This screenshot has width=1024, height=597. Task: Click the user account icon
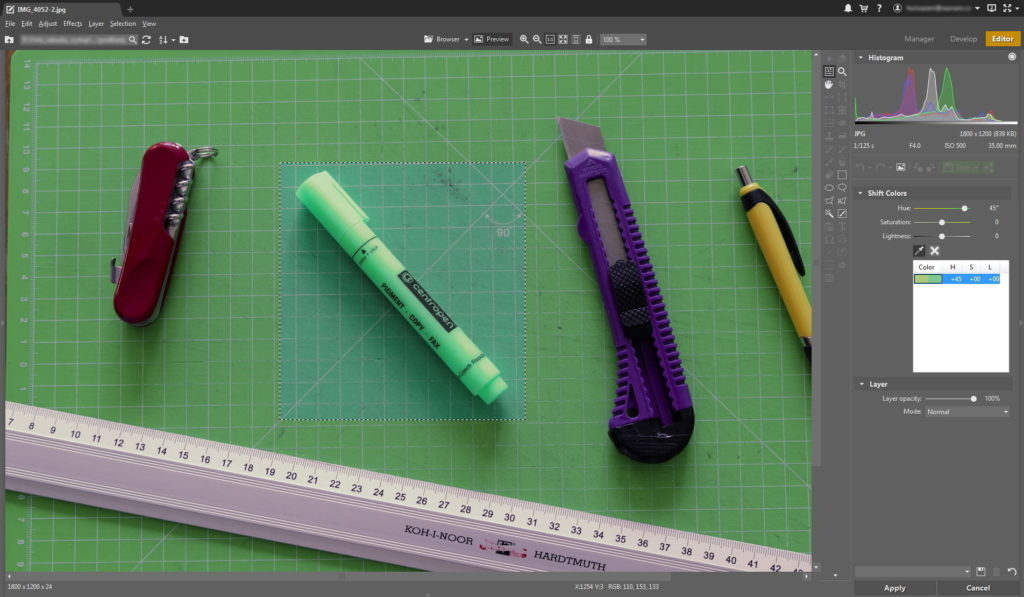tap(897, 8)
